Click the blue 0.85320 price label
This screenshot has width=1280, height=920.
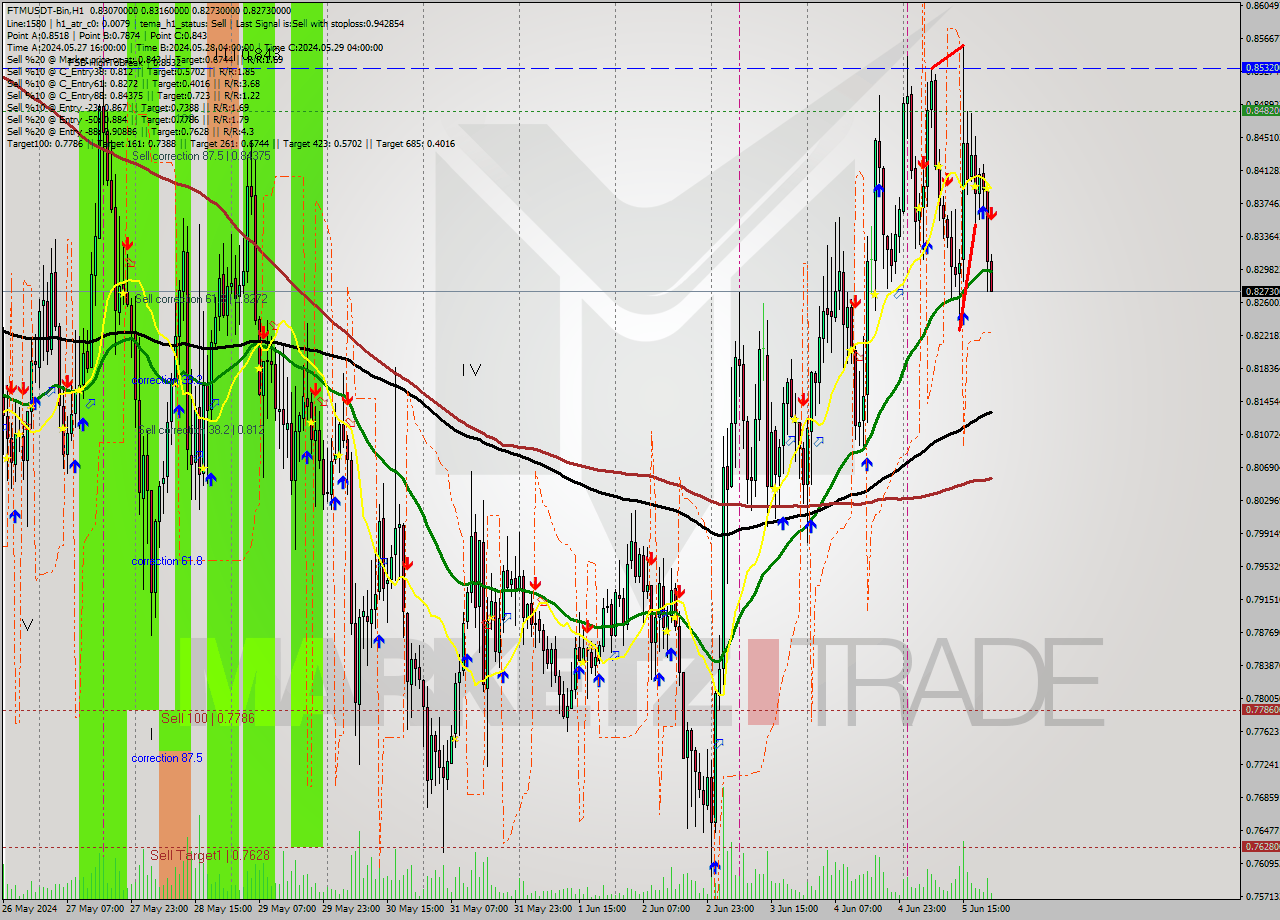1260,68
